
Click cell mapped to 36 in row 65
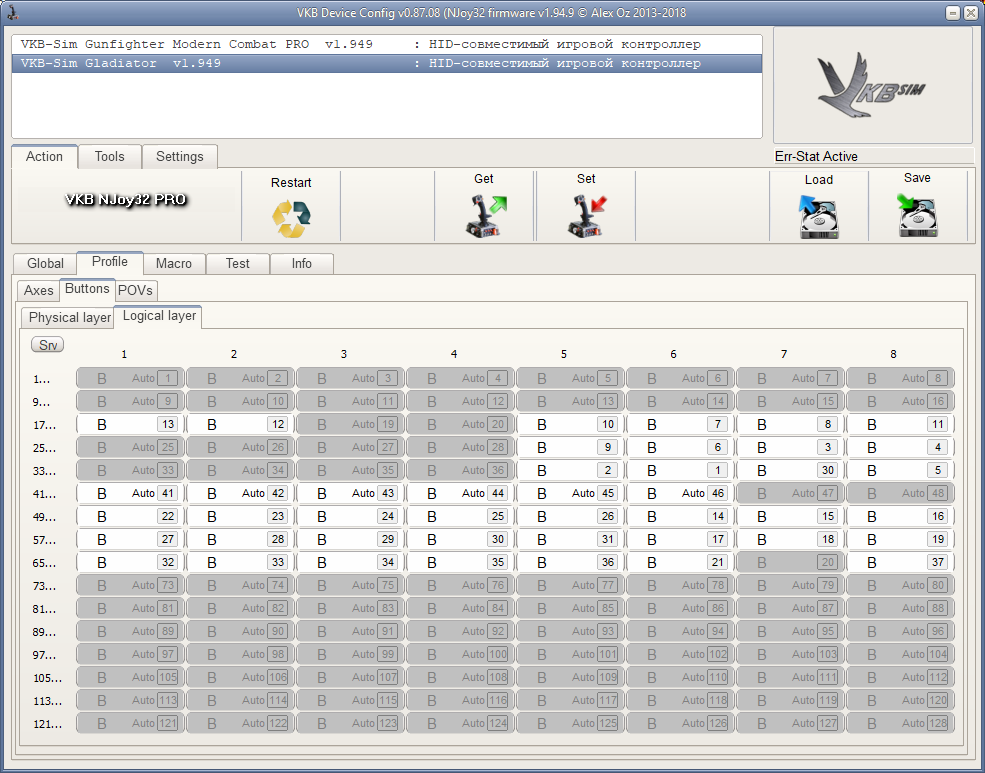point(570,563)
